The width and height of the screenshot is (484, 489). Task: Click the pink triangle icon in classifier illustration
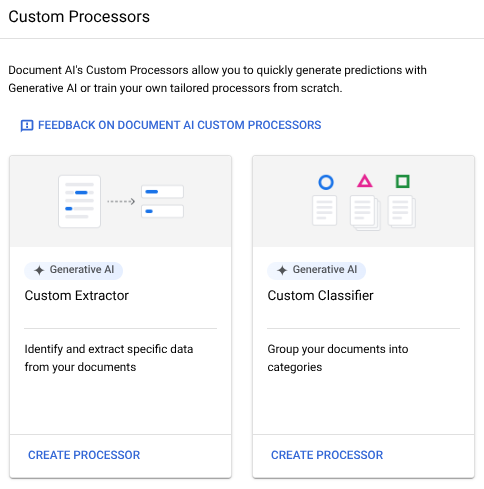tap(365, 181)
